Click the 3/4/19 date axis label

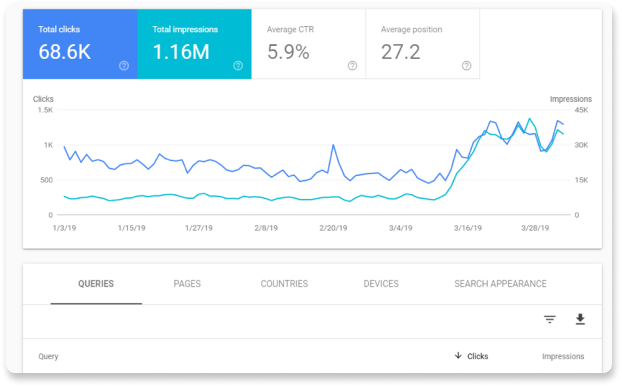[x=401, y=228]
